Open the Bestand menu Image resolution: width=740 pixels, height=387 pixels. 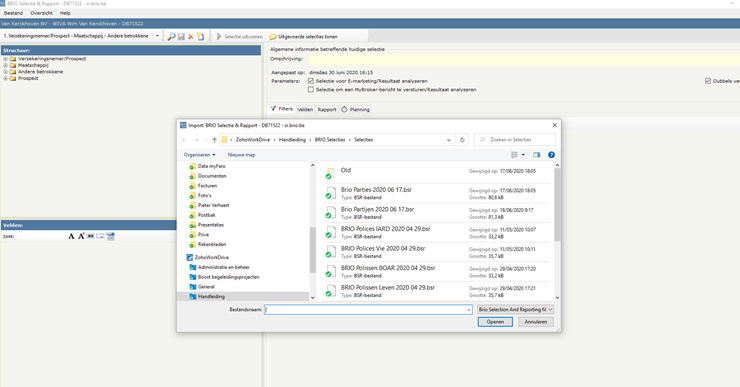(13, 13)
